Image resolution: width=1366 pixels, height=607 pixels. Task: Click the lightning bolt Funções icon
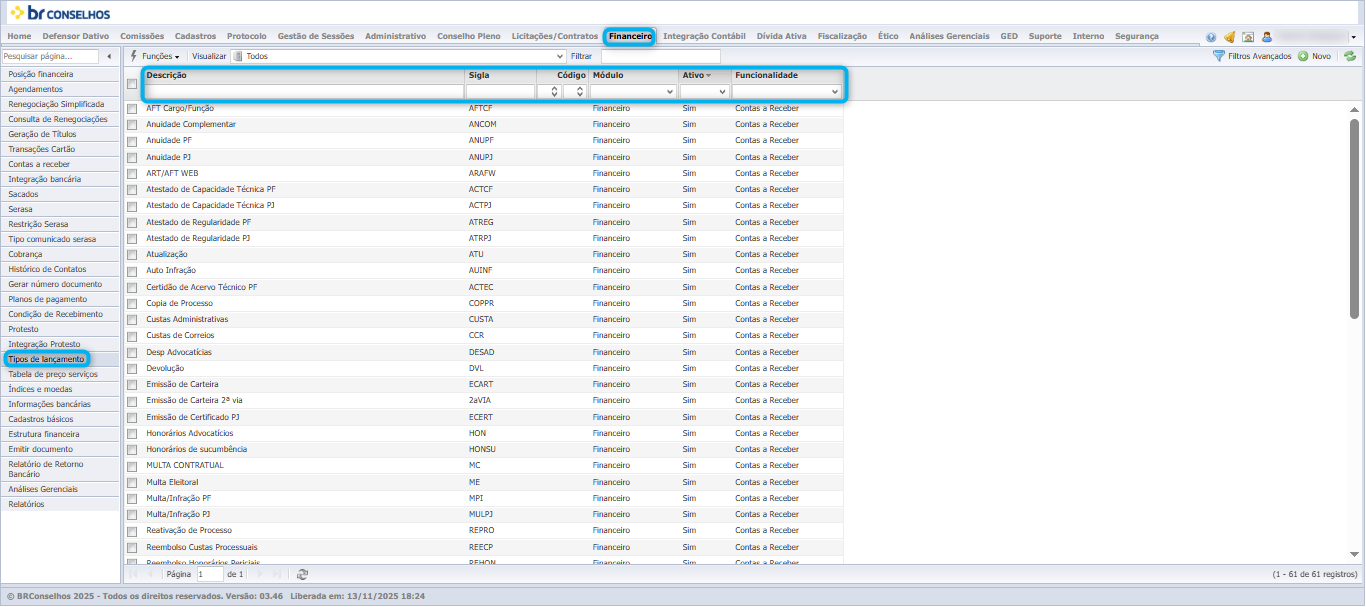click(134, 56)
